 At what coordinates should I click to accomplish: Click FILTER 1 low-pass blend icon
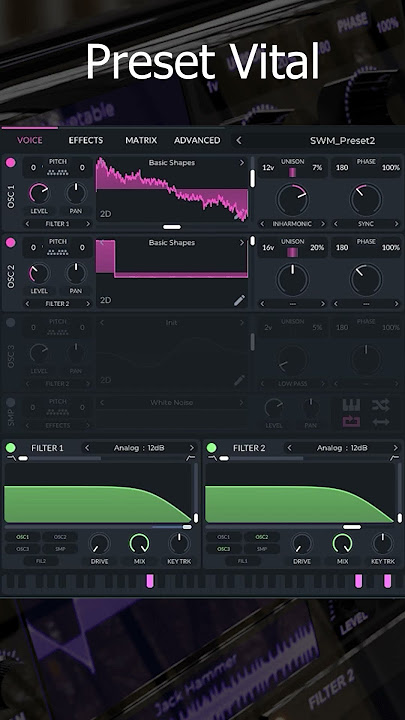(x=10, y=458)
